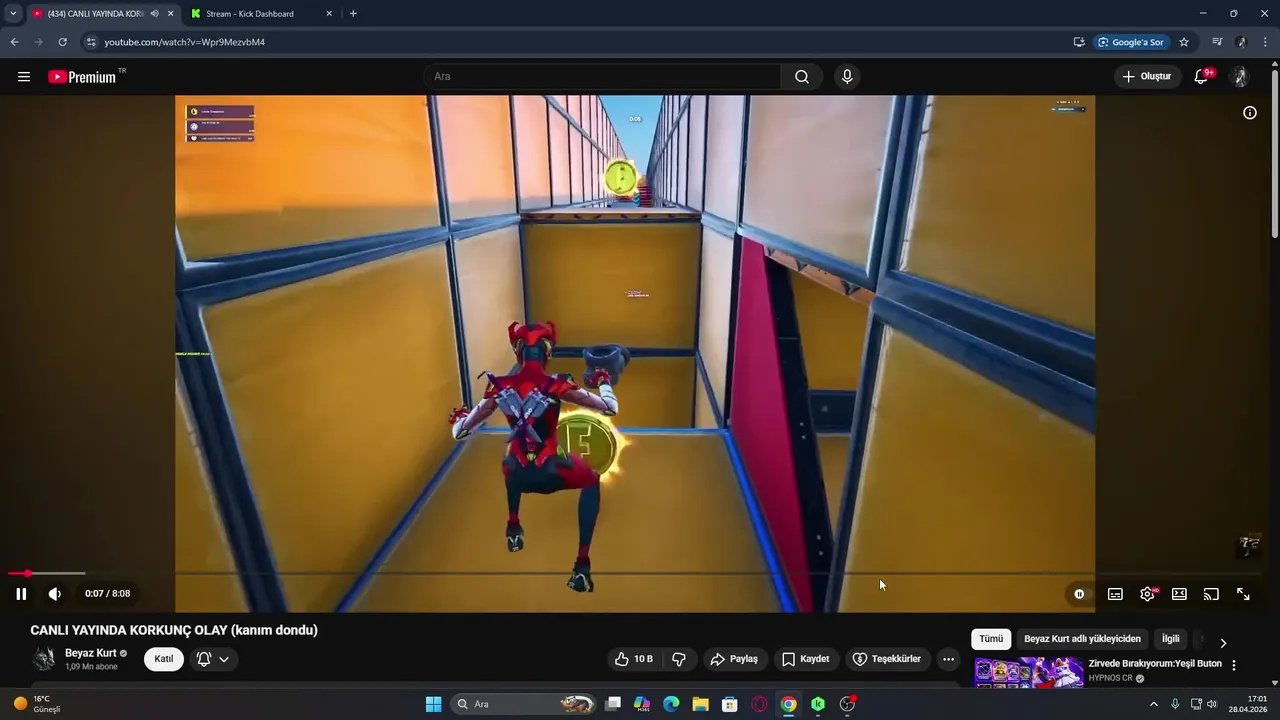Open the Oluştur create menu

point(1147,77)
